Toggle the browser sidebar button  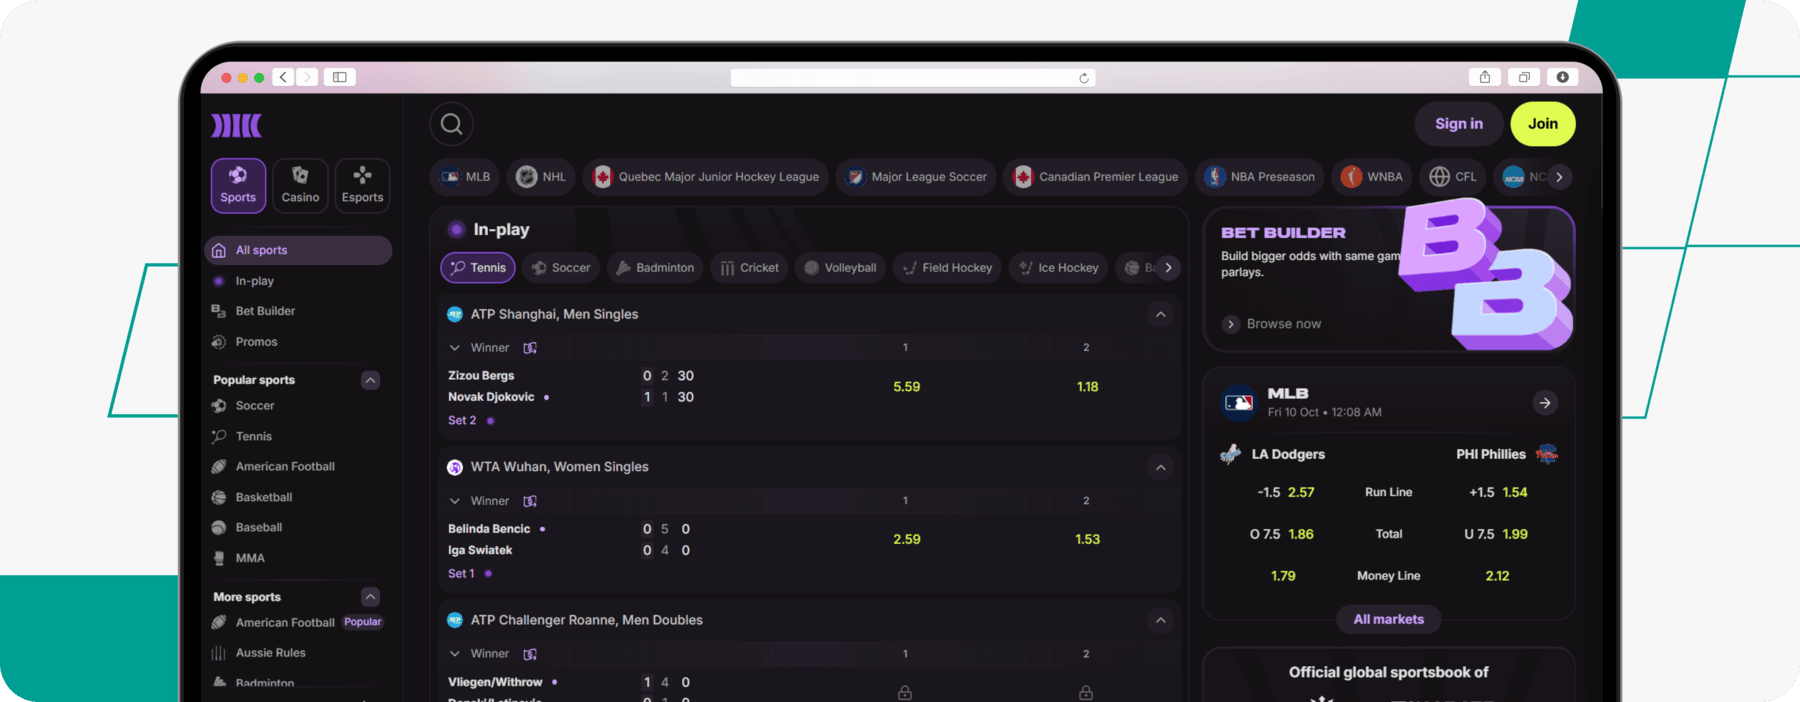pyautogui.click(x=340, y=77)
